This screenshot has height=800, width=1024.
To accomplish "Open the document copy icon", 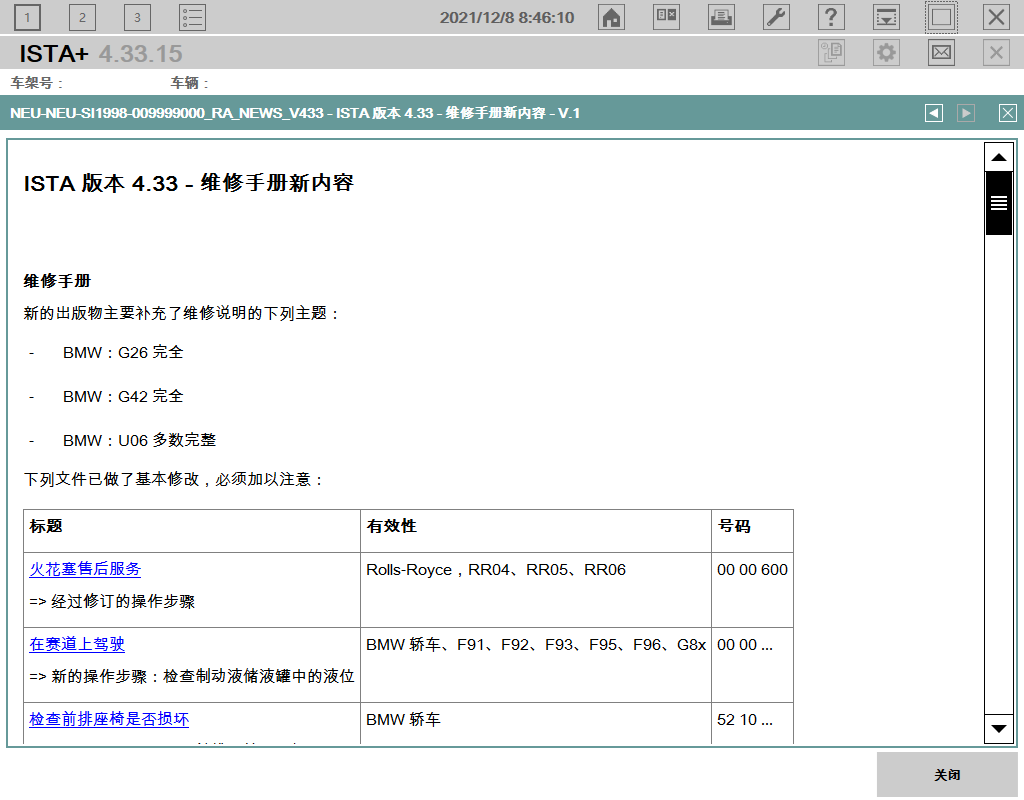I will point(831,52).
